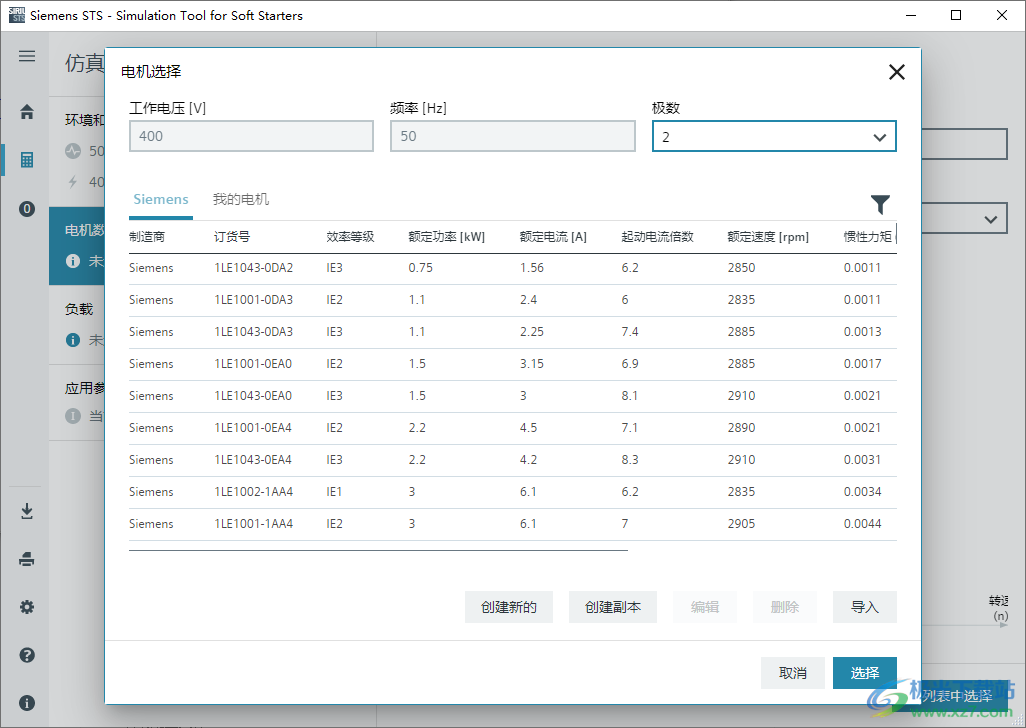Close the 电机选择 dialog with X
This screenshot has height=728, width=1026.
[896, 72]
